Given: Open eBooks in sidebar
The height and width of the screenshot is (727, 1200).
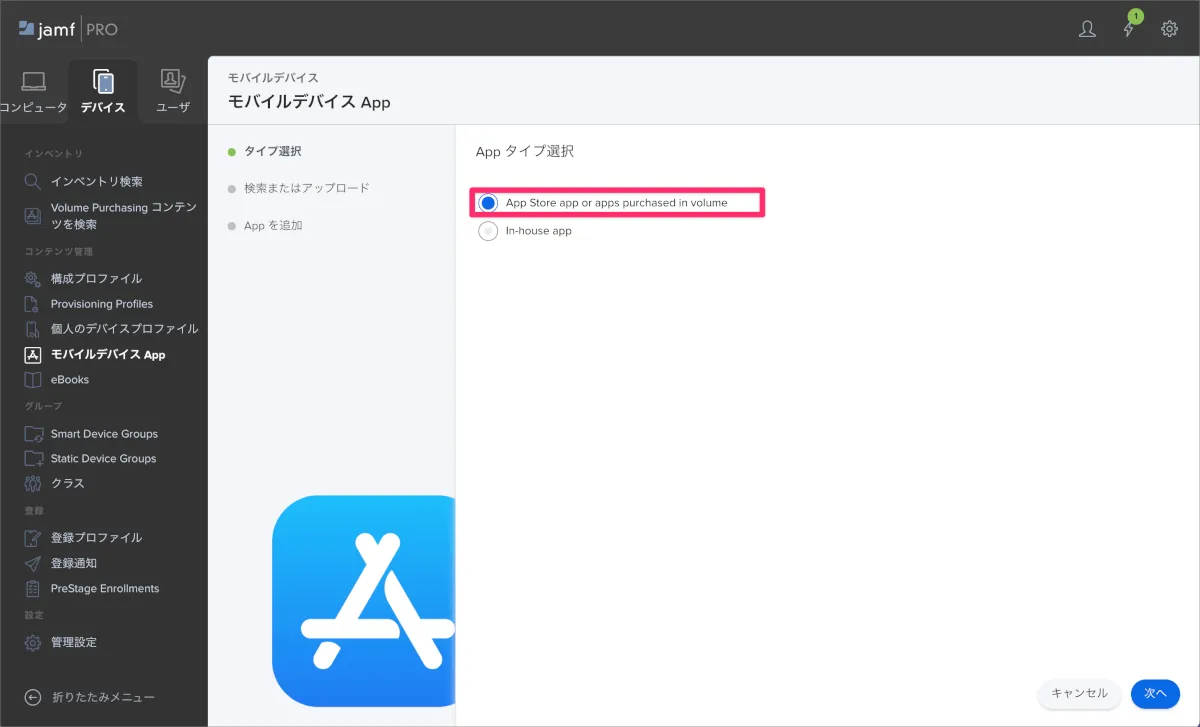Looking at the screenshot, I should click(x=70, y=380).
